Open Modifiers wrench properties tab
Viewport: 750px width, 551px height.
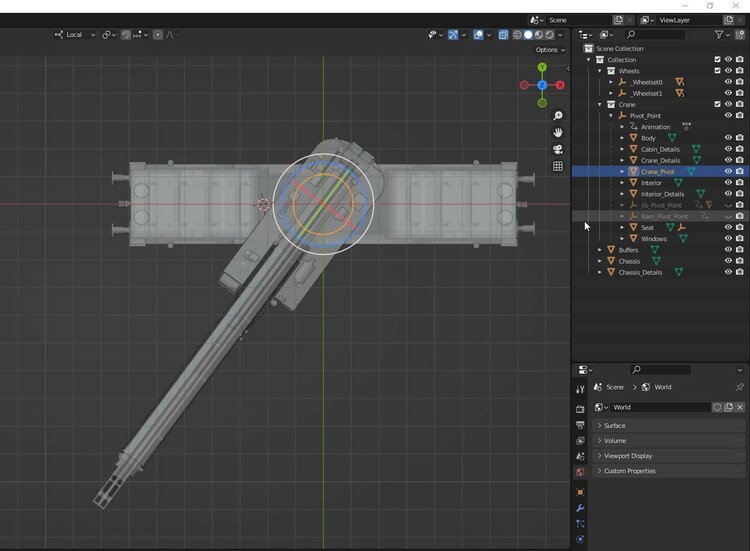[x=580, y=508]
